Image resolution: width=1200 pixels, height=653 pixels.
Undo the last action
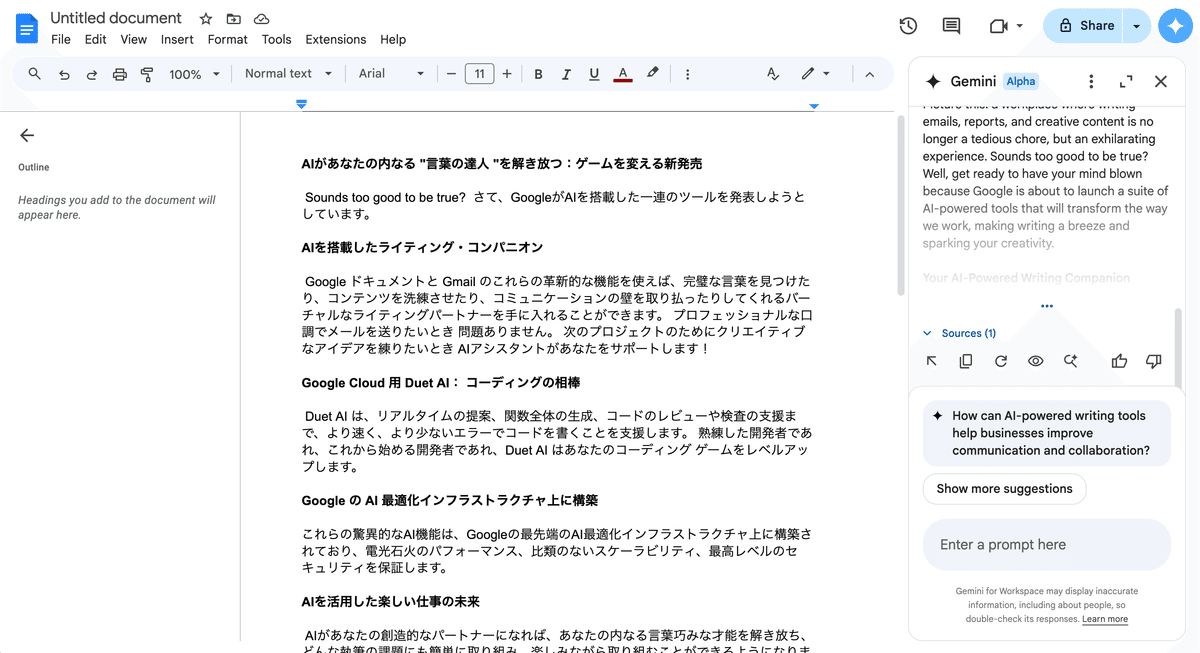click(64, 74)
